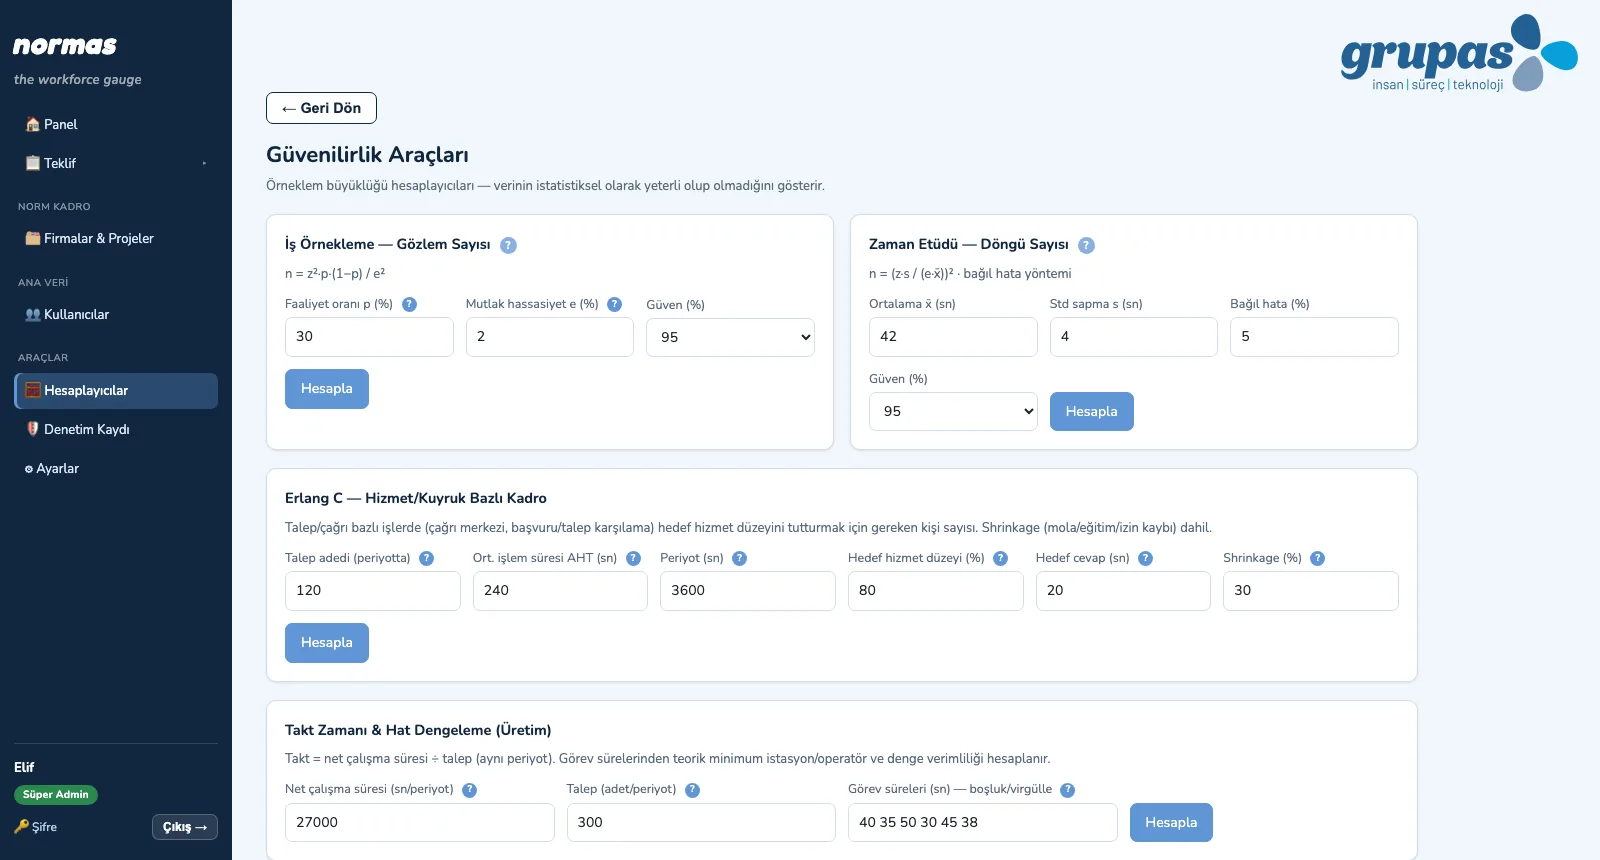
Task: Click help icon beside Shrinkage (%)
Action: pos(1317,558)
